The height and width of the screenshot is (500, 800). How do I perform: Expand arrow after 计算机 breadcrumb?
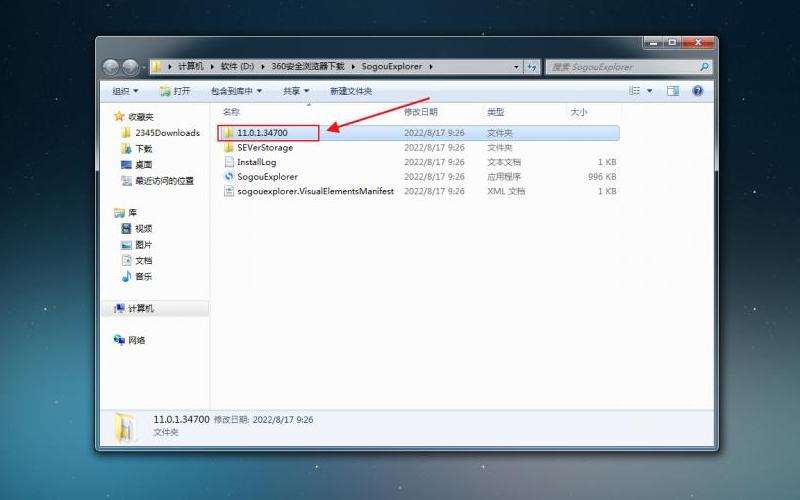212,66
